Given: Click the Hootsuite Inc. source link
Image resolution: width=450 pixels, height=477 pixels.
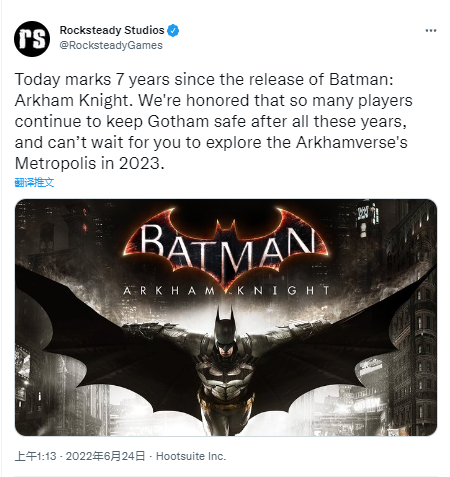Looking at the screenshot, I should [x=191, y=456].
